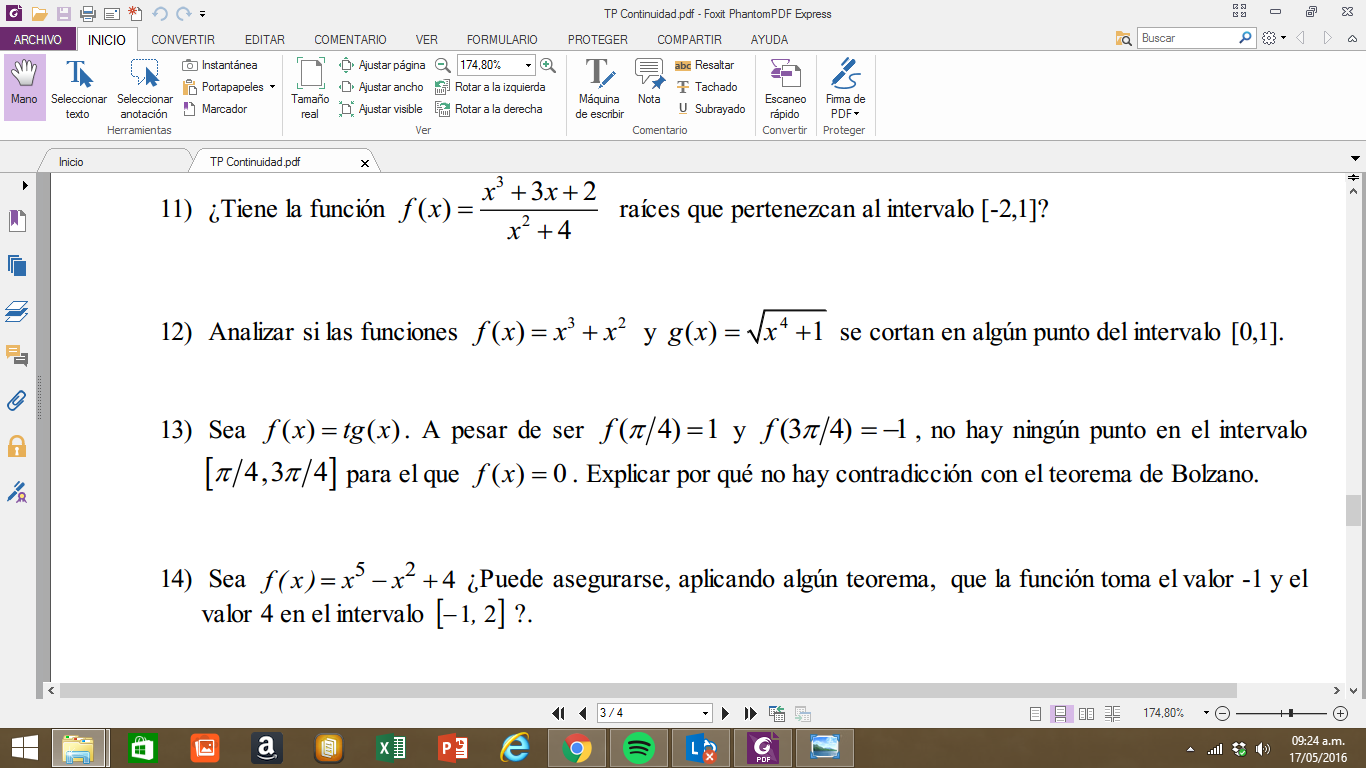Click the Escaneo rápido icon
The image size is (1366, 768).
tap(785, 88)
